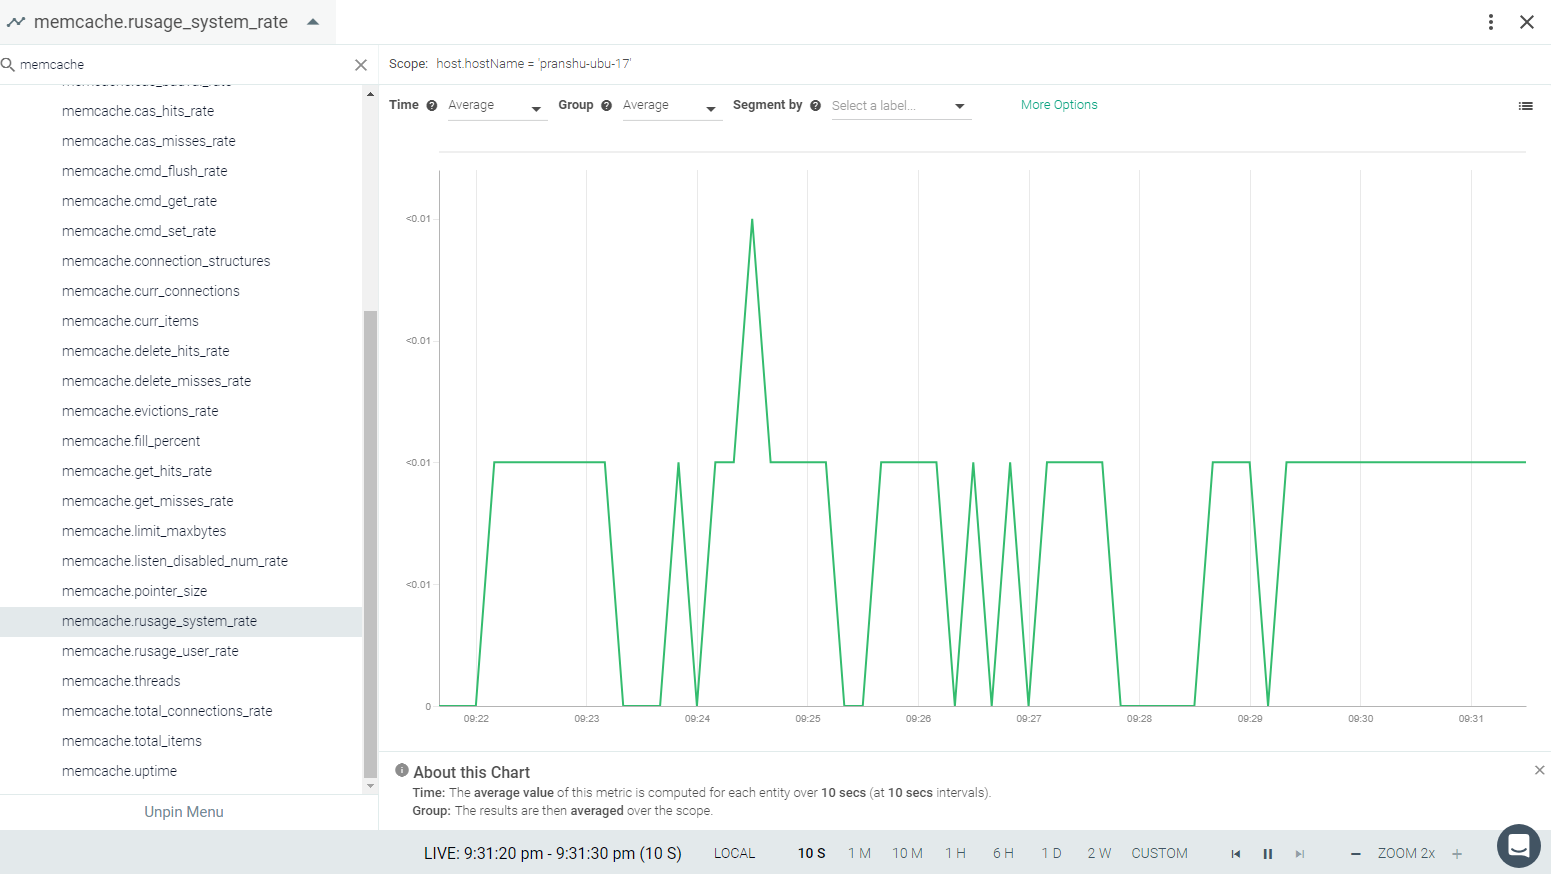Click the search magnifier icon

tap(8, 65)
